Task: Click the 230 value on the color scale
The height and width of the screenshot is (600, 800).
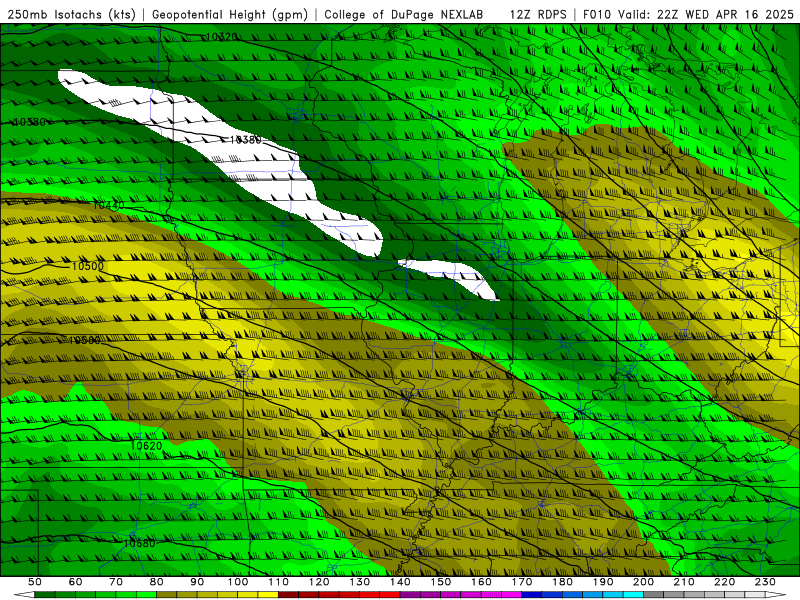Action: click(765, 582)
